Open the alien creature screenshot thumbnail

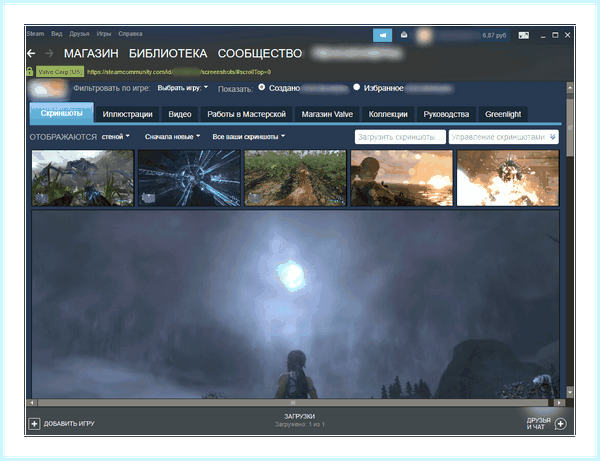pyautogui.click(x=83, y=178)
